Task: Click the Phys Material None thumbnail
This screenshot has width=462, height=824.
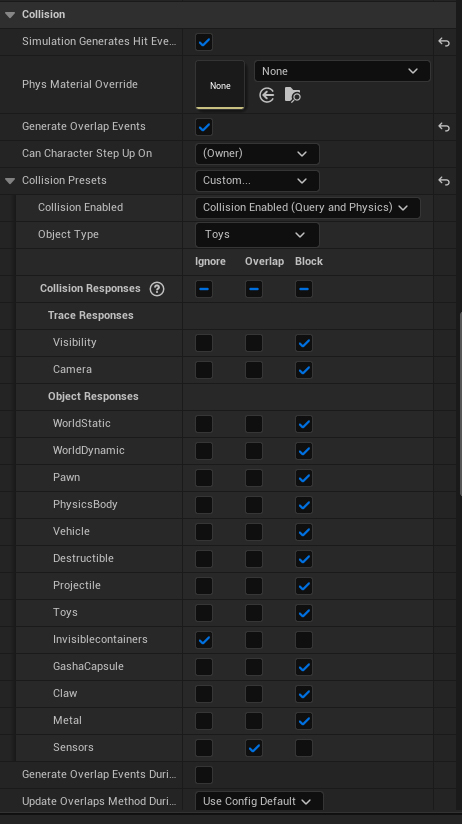Action: pyautogui.click(x=220, y=85)
